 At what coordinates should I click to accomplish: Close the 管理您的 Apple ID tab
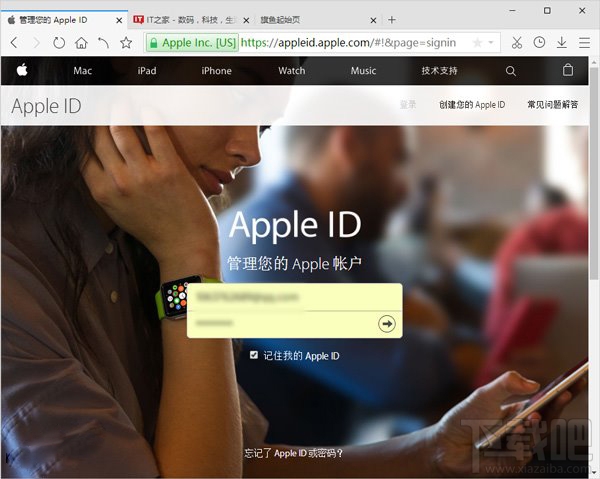pos(119,20)
